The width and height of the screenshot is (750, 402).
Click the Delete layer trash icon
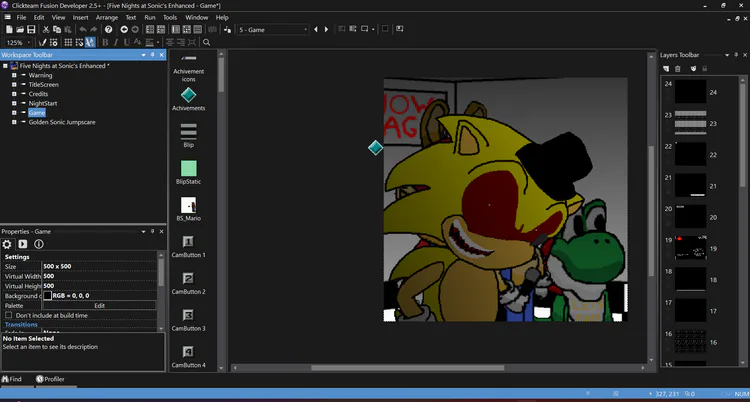(x=678, y=69)
